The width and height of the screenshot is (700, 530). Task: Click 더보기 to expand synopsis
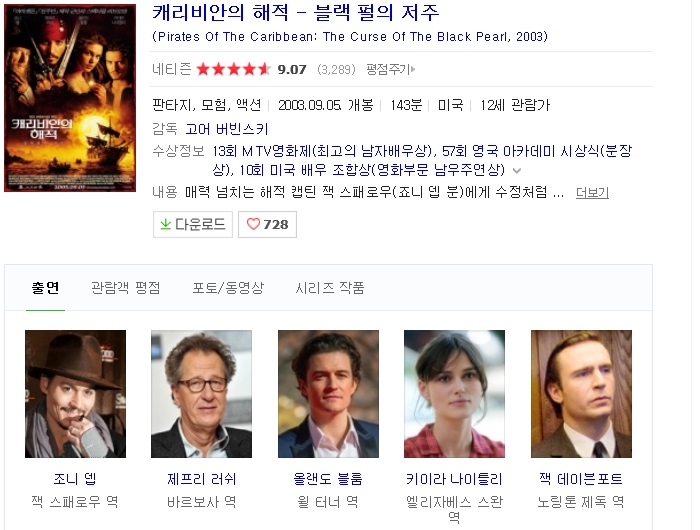tap(592, 192)
